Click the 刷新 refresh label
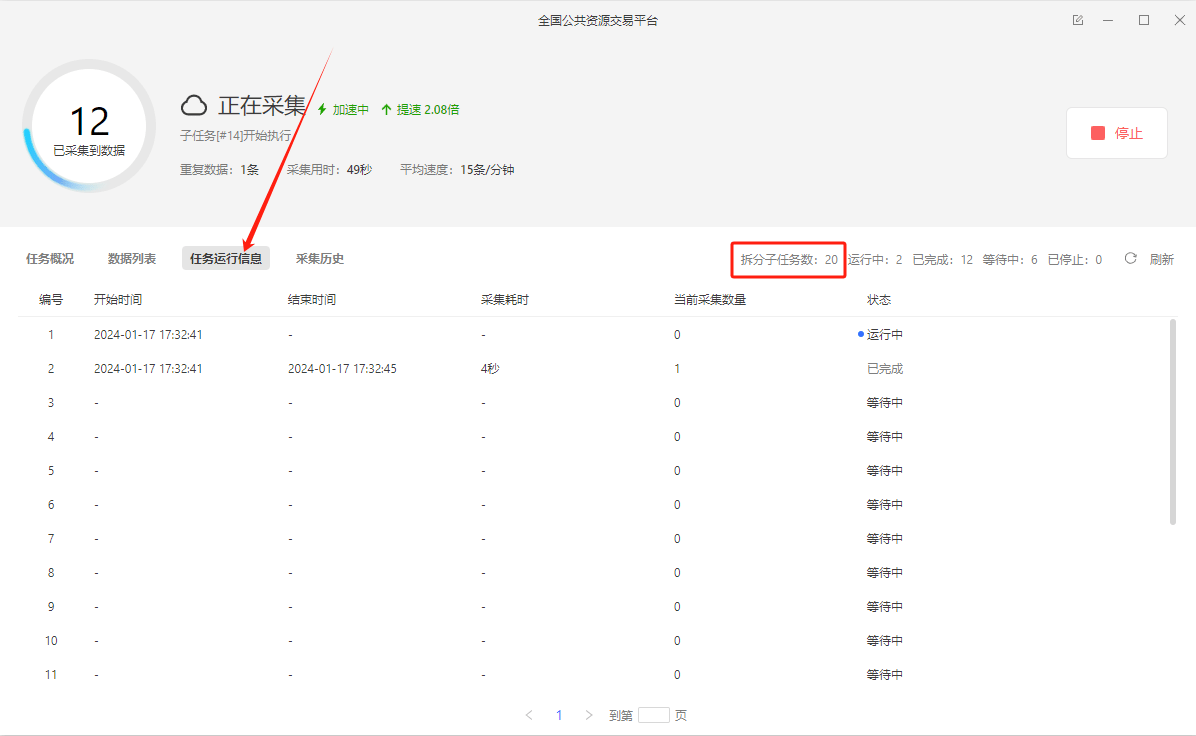This screenshot has width=1196, height=736. point(1162,259)
